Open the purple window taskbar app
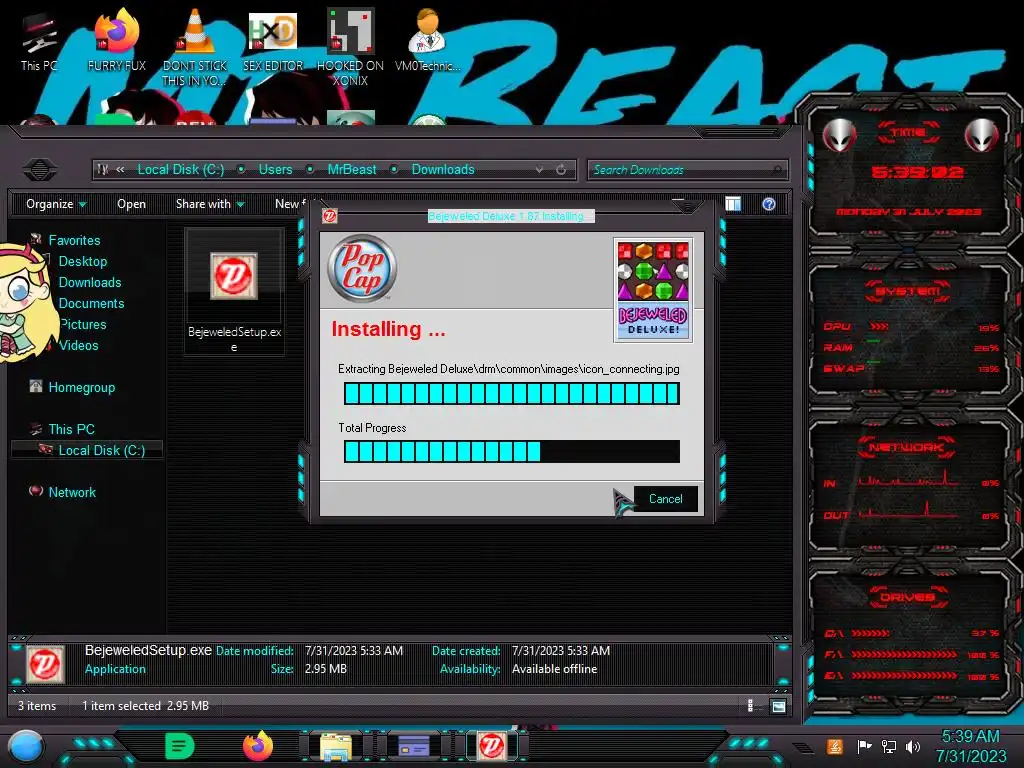 click(x=413, y=746)
